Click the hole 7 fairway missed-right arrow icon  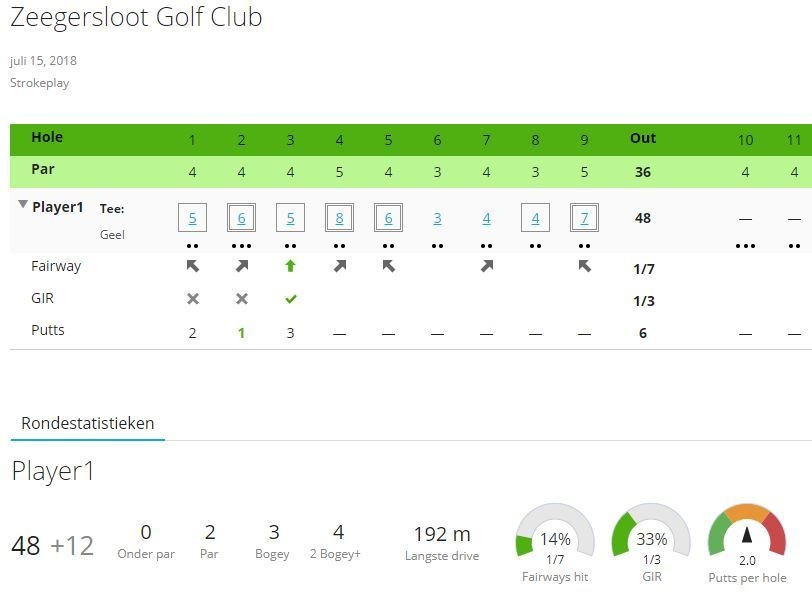(486, 267)
